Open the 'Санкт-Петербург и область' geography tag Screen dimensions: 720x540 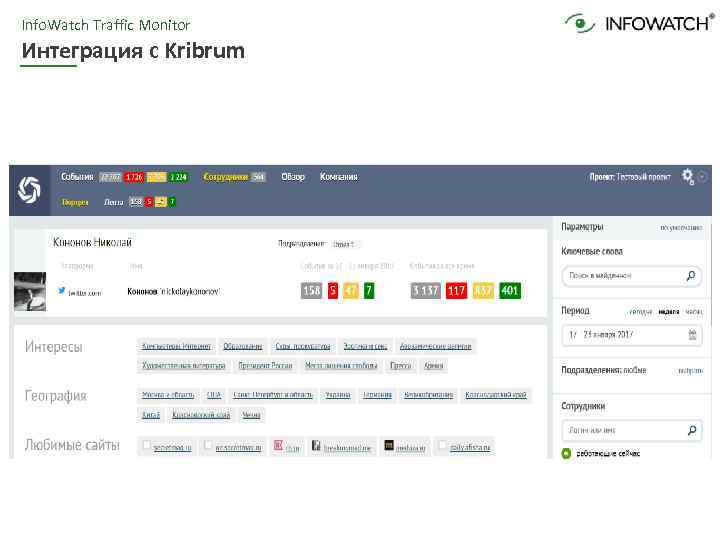click(x=273, y=395)
